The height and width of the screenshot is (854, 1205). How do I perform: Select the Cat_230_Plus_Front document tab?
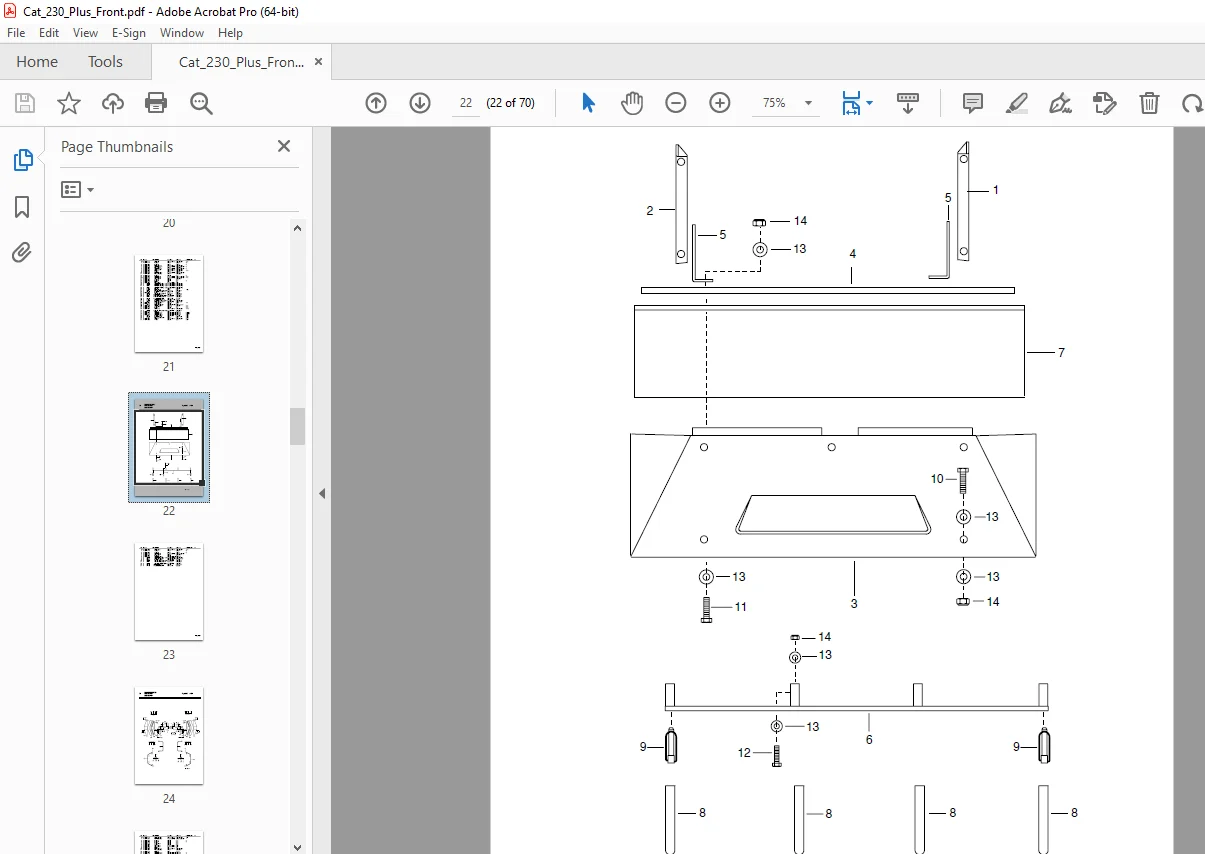pos(241,62)
